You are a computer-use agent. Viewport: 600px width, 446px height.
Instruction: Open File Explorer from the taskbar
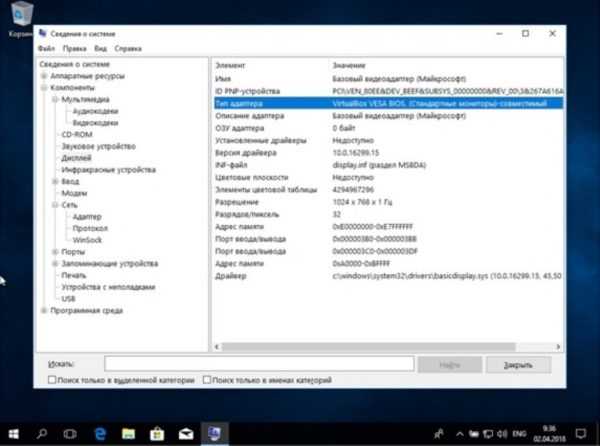point(128,434)
